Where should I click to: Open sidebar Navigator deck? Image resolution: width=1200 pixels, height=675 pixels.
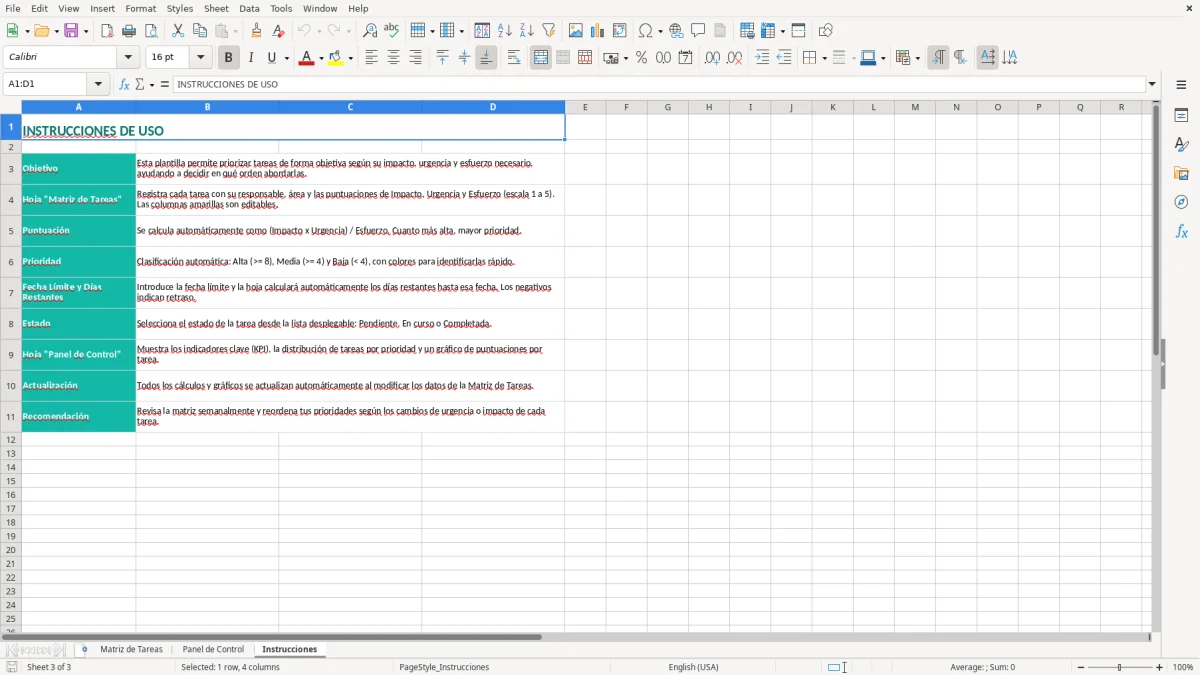1181,202
